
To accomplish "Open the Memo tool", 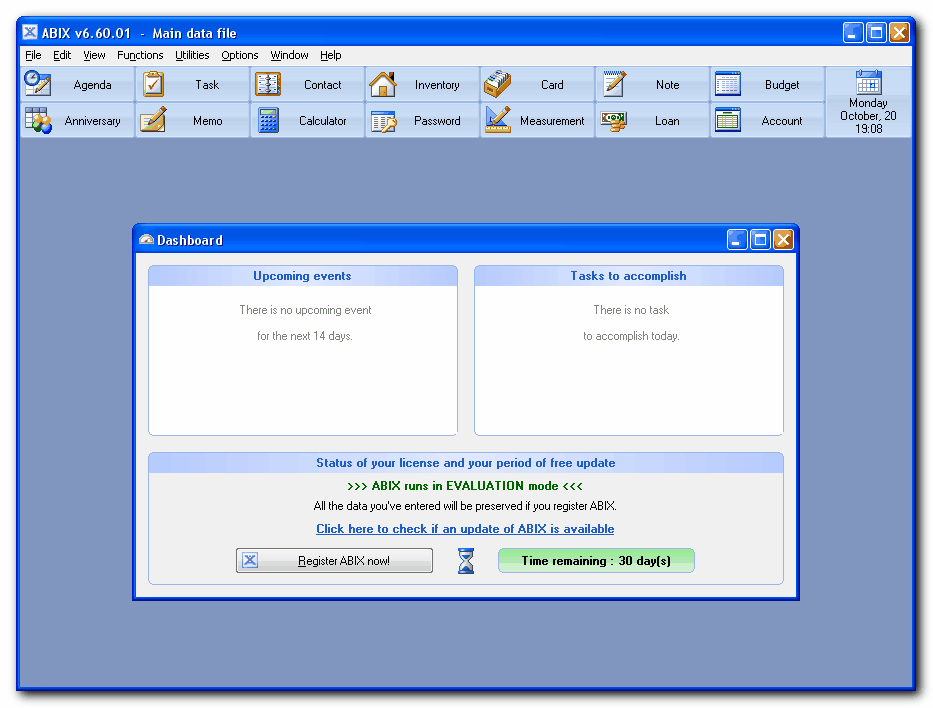I will pyautogui.click(x=192, y=120).
